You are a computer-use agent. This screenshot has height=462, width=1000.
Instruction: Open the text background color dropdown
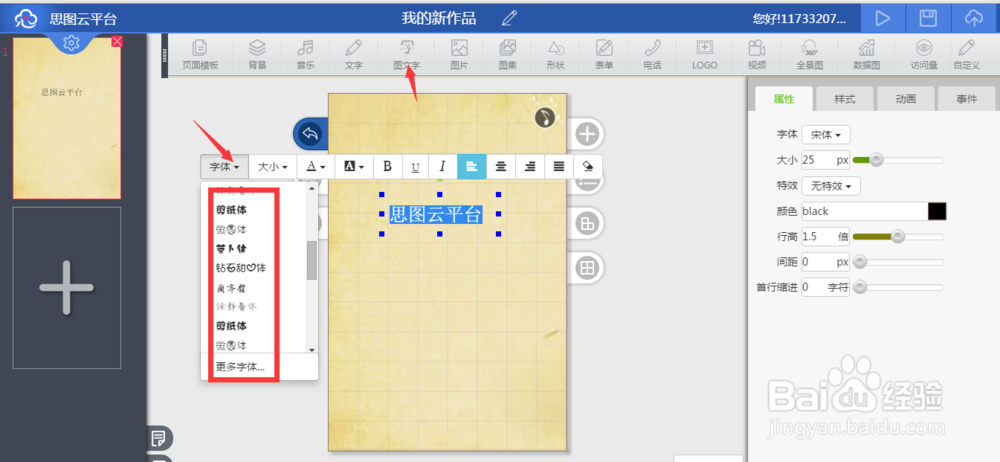pos(354,167)
